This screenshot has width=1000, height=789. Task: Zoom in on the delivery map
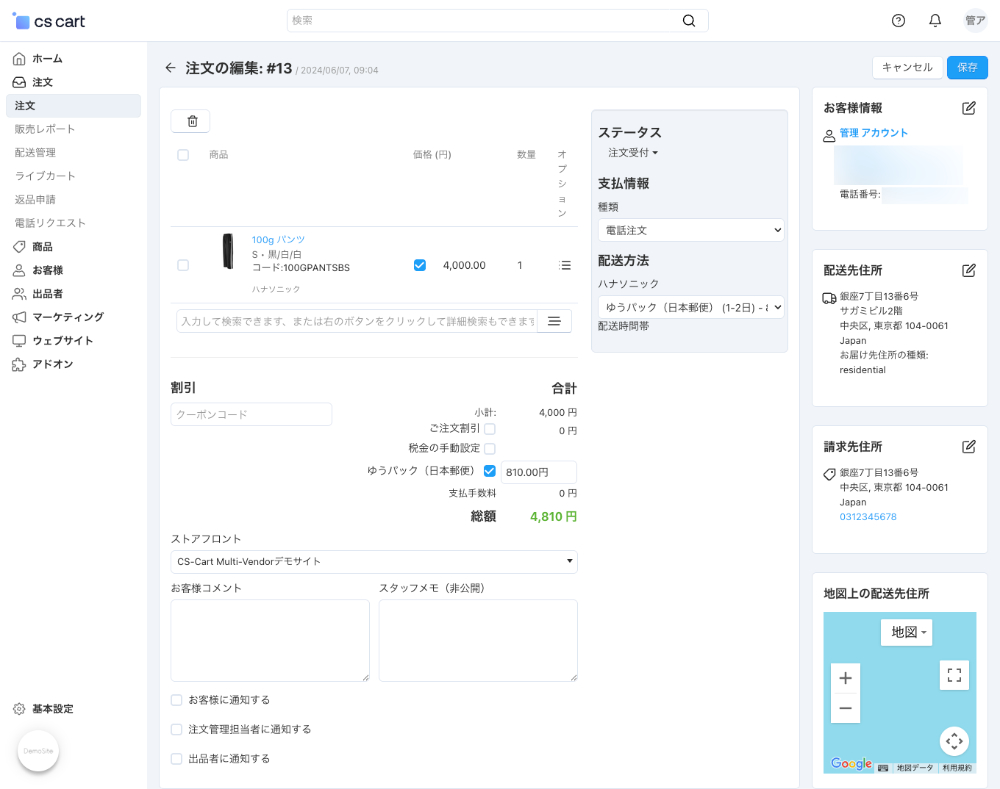(845, 678)
